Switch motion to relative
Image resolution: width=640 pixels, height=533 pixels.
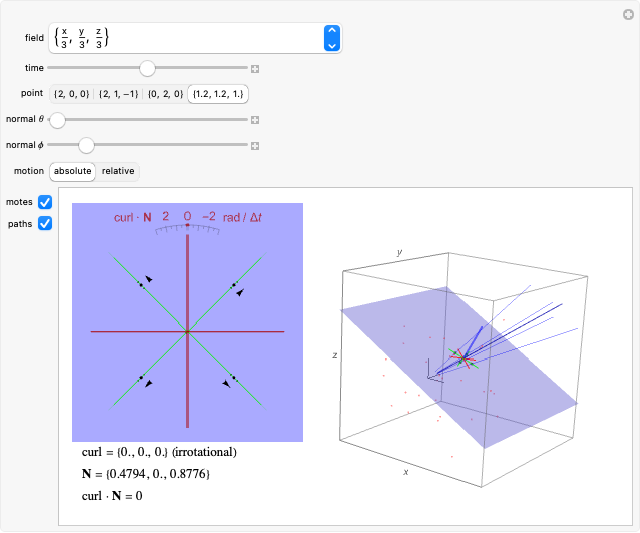point(118,171)
